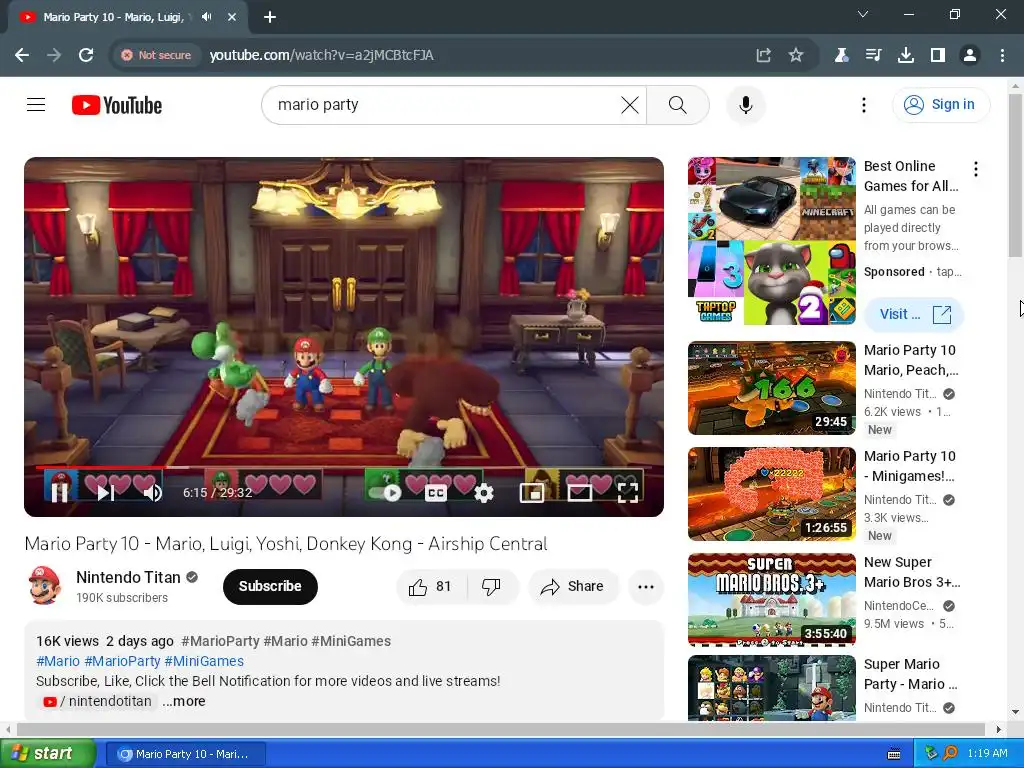Image resolution: width=1024 pixels, height=768 pixels.
Task: Click the Sign in button
Action: click(x=940, y=104)
